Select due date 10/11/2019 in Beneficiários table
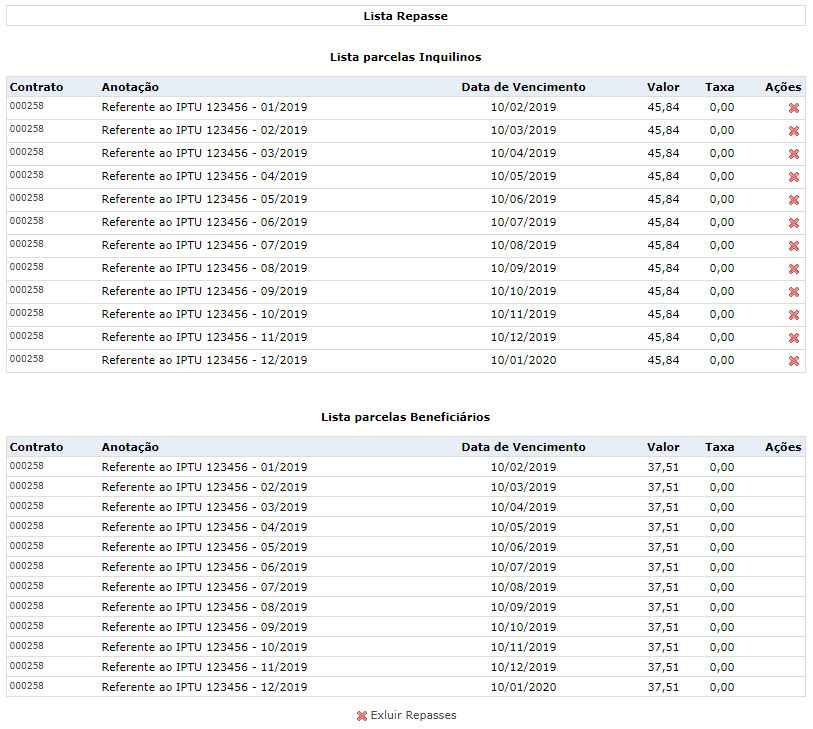The height and width of the screenshot is (729, 813). click(x=523, y=647)
